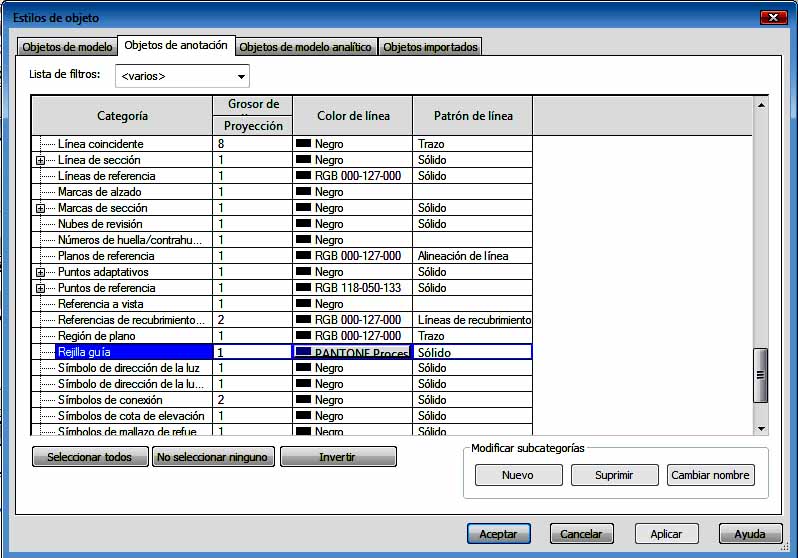Close the Estilos de objeto dialog
This screenshot has width=798, height=558.
click(x=773, y=18)
